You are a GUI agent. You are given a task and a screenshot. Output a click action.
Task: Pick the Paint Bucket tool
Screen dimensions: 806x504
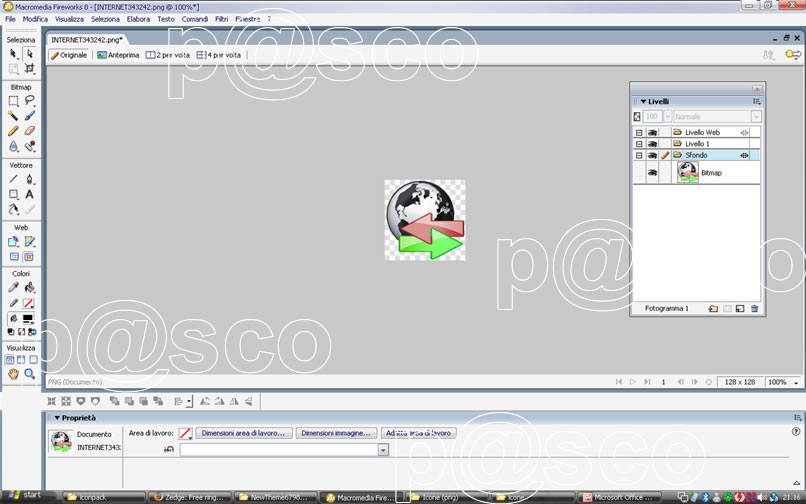tap(29, 287)
